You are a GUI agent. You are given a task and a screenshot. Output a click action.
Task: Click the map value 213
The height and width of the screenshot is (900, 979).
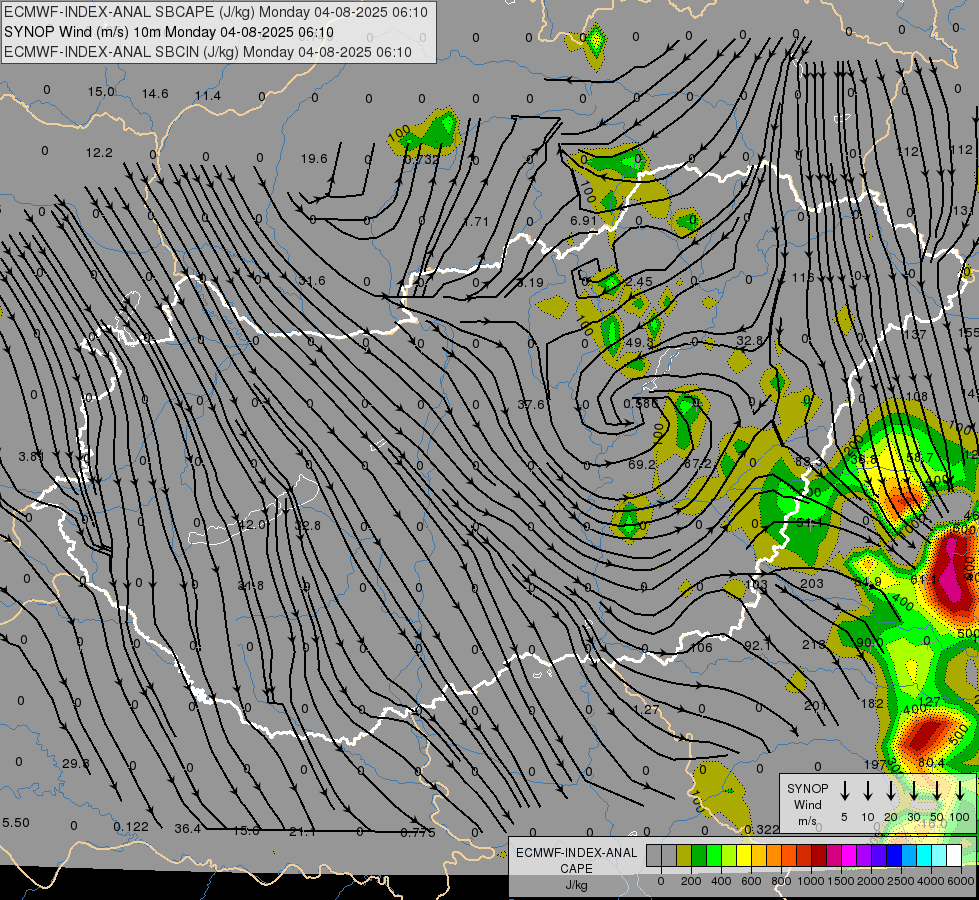[x=814, y=644]
